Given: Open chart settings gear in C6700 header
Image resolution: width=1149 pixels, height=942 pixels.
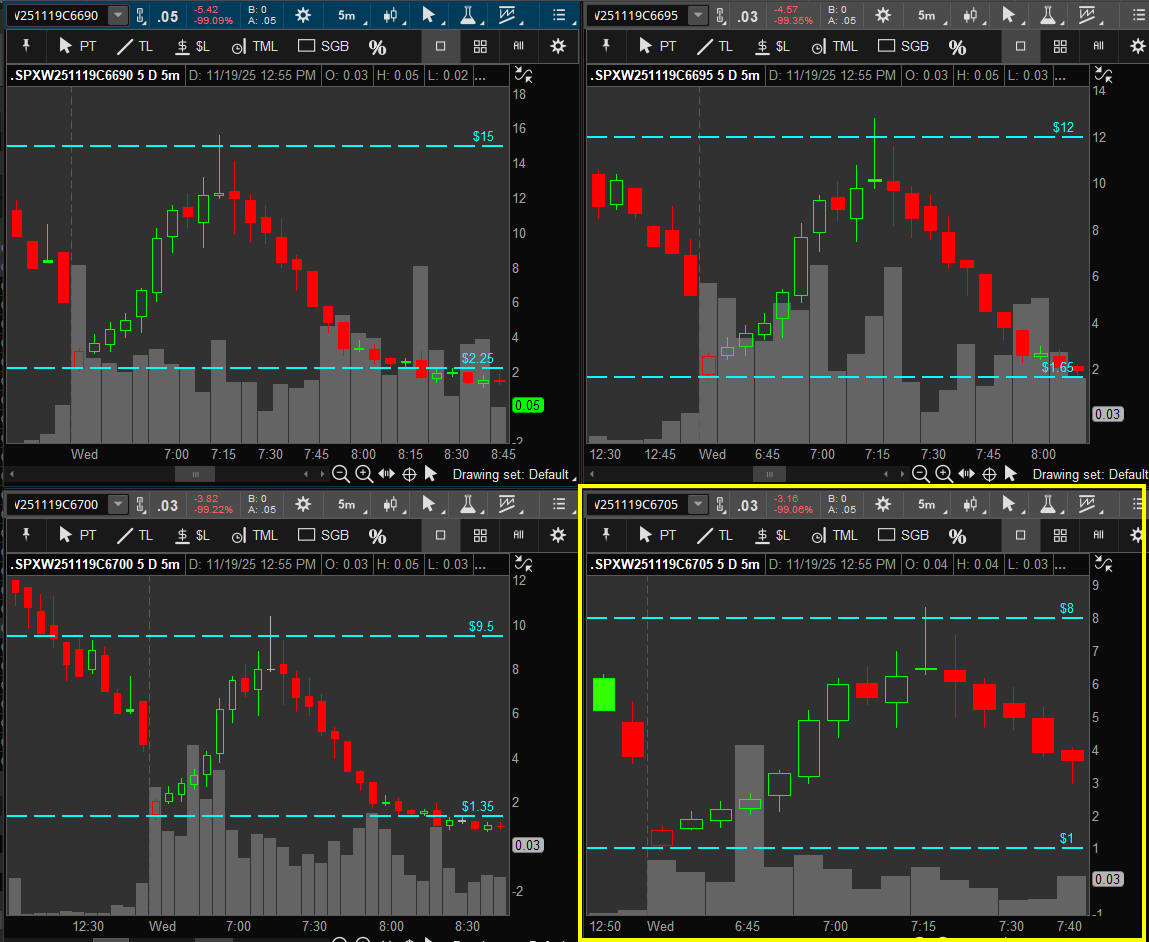Looking at the screenshot, I should coord(303,504).
